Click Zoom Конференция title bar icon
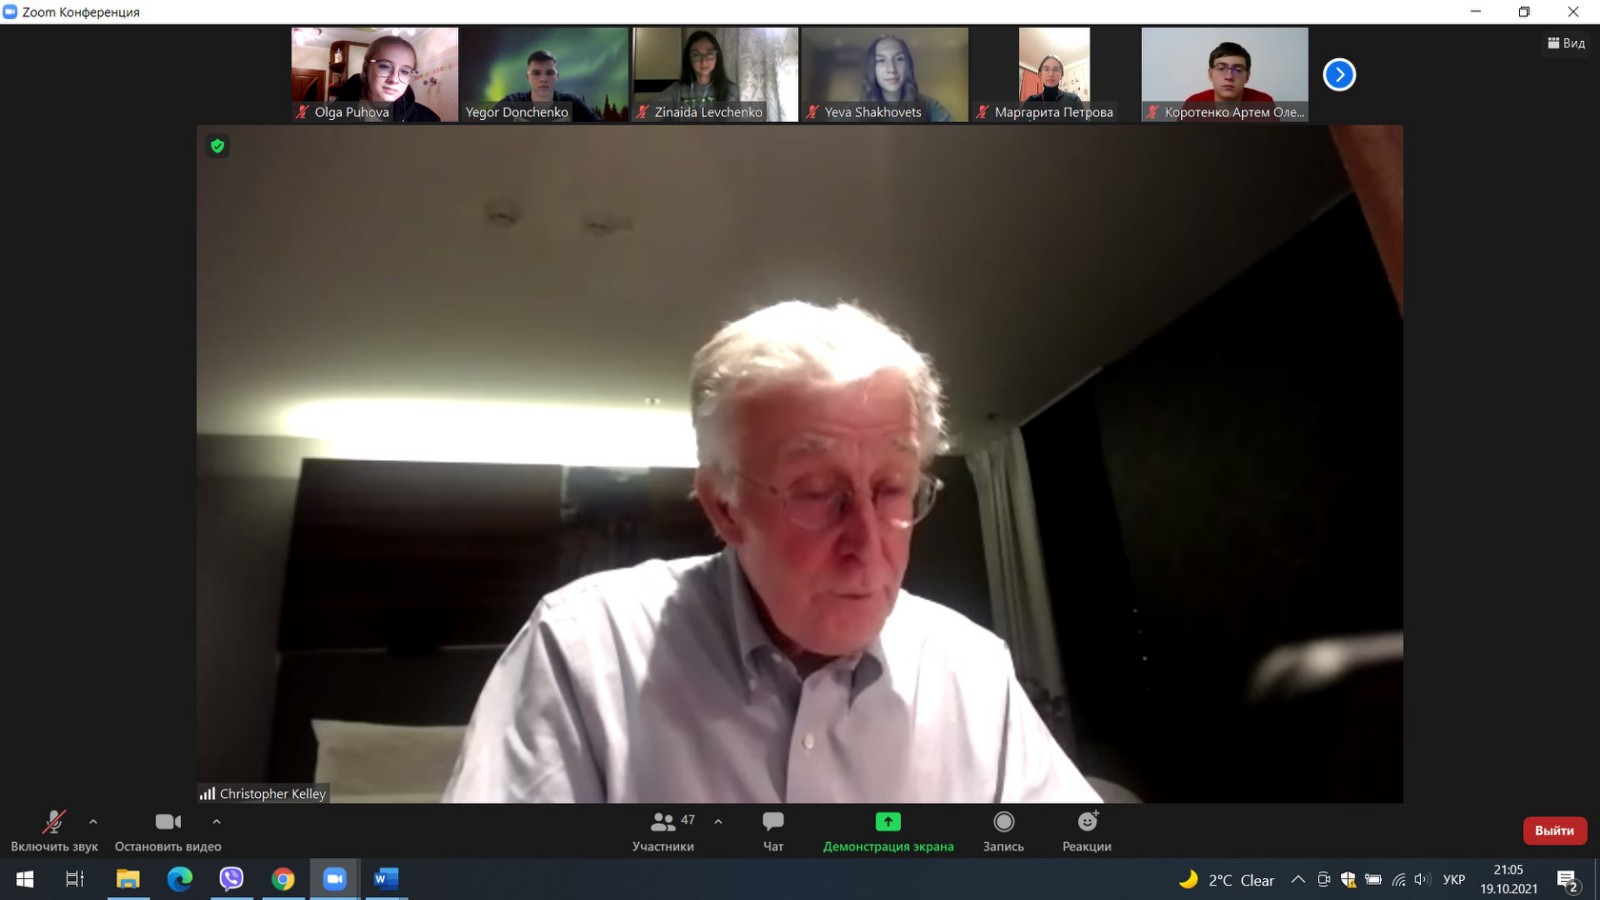This screenshot has height=900, width=1600. [x=10, y=12]
